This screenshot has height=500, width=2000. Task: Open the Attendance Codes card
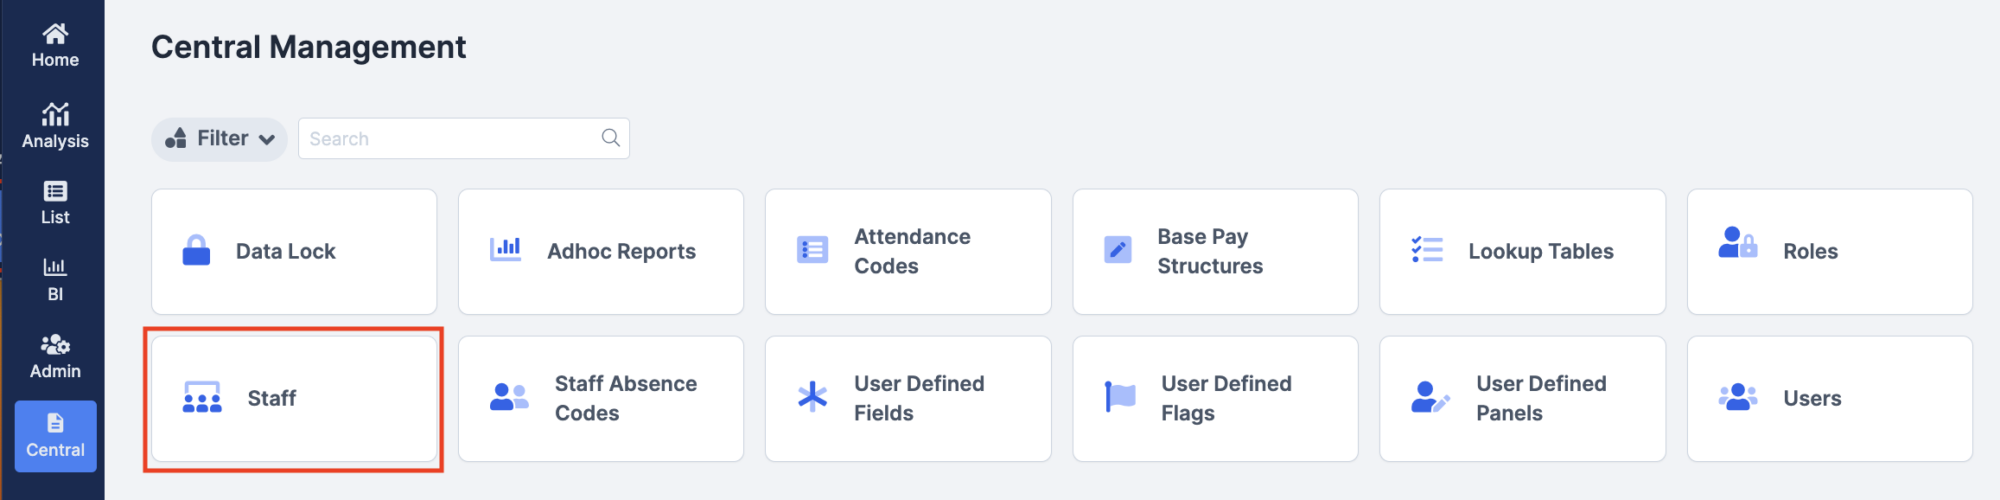pos(908,252)
